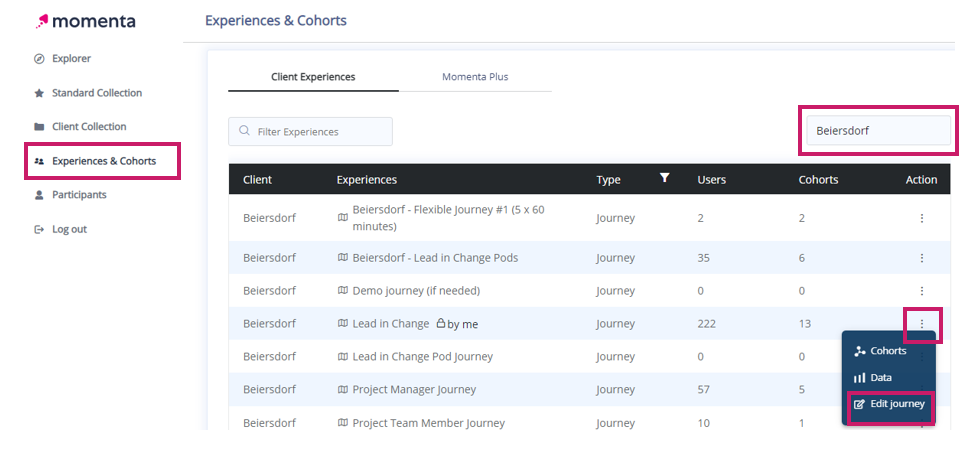The image size is (971, 452).
Task: Click the Standard Collection star icon
Action: pyautogui.click(x=39, y=93)
